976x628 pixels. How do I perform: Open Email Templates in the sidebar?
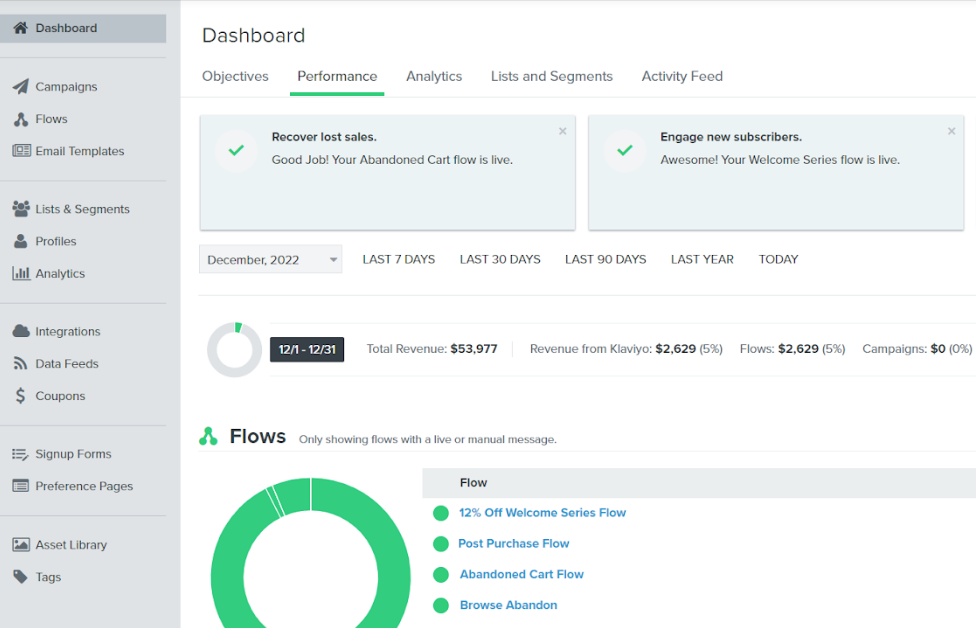pos(80,151)
